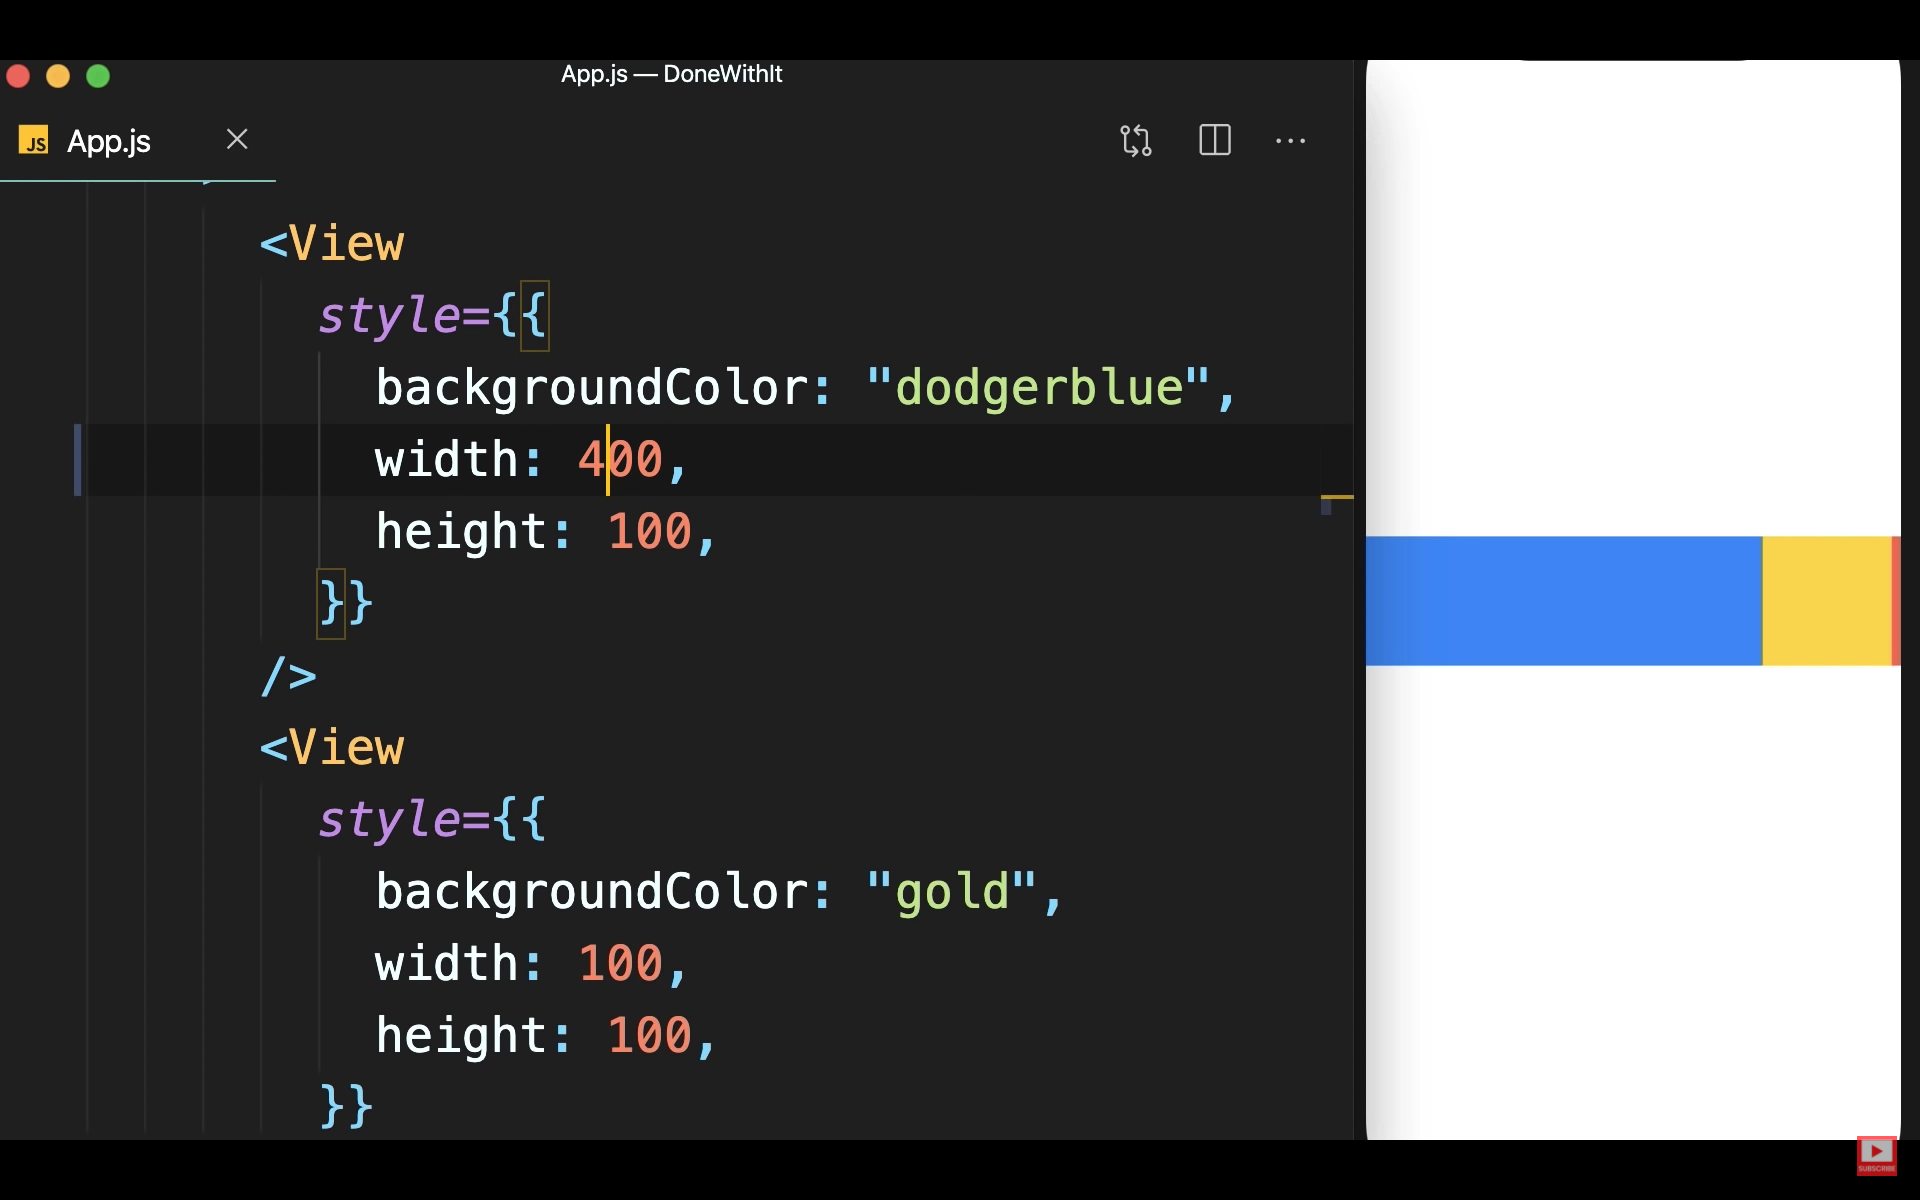Click the gold box in simulator

click(x=1826, y=600)
